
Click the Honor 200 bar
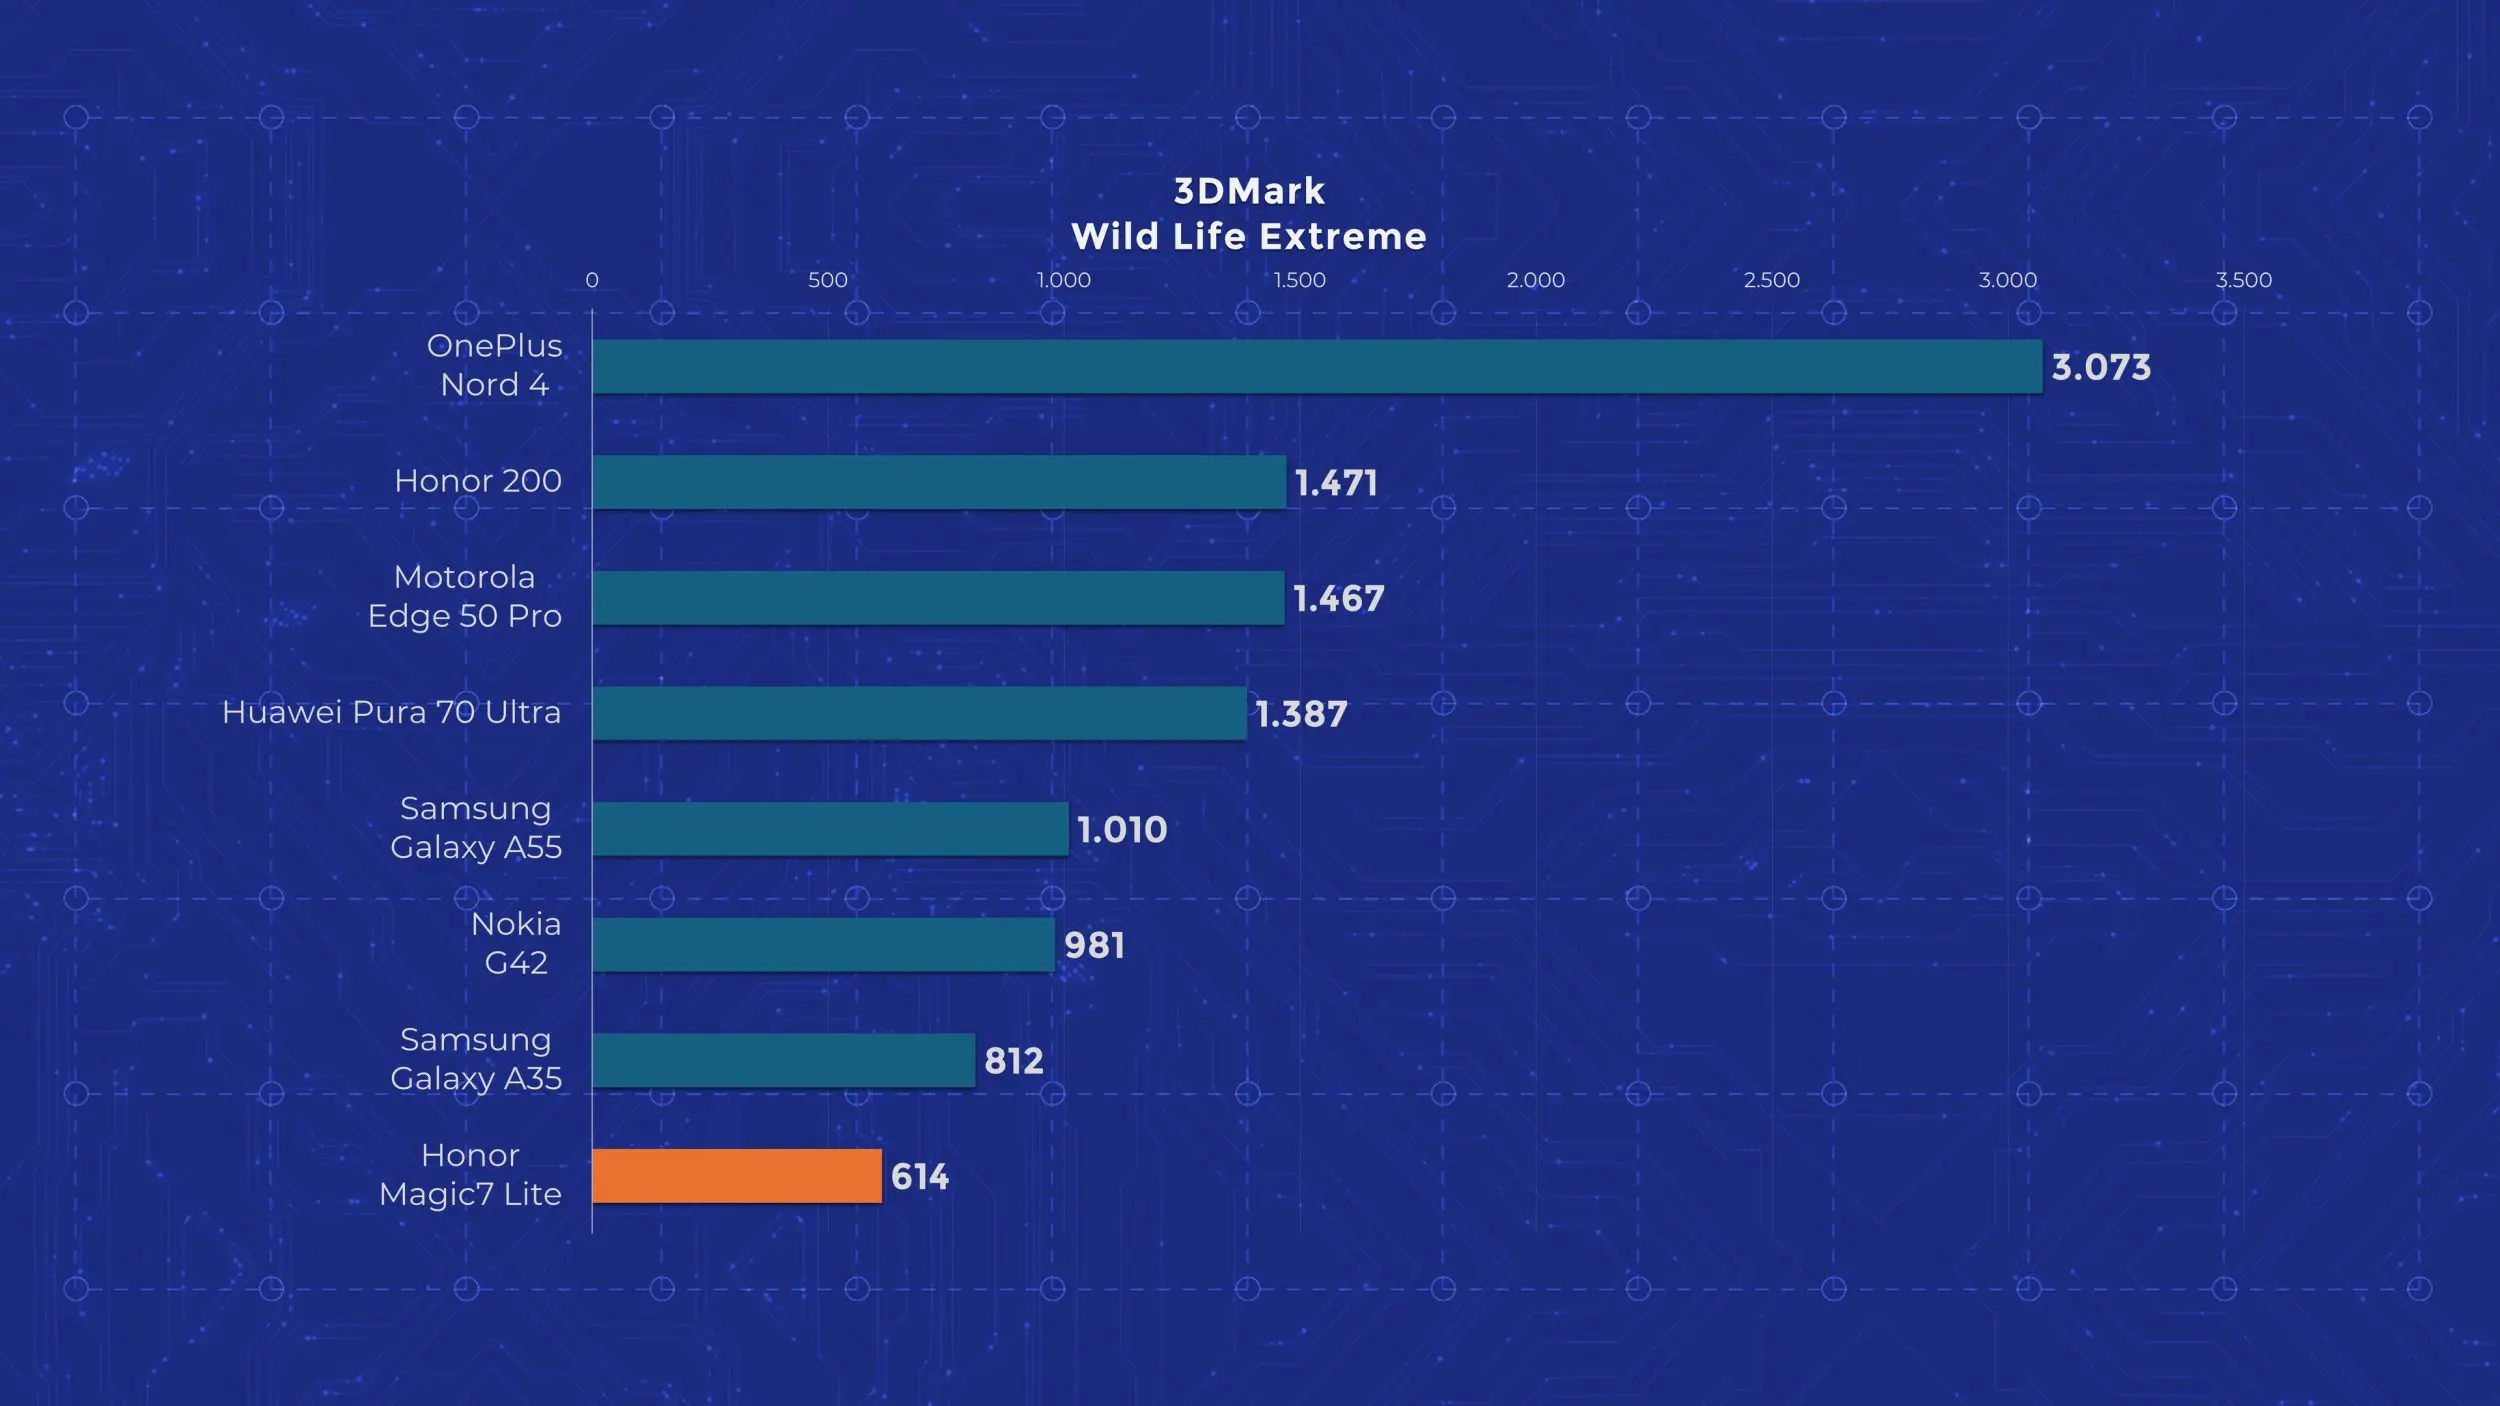(939, 482)
